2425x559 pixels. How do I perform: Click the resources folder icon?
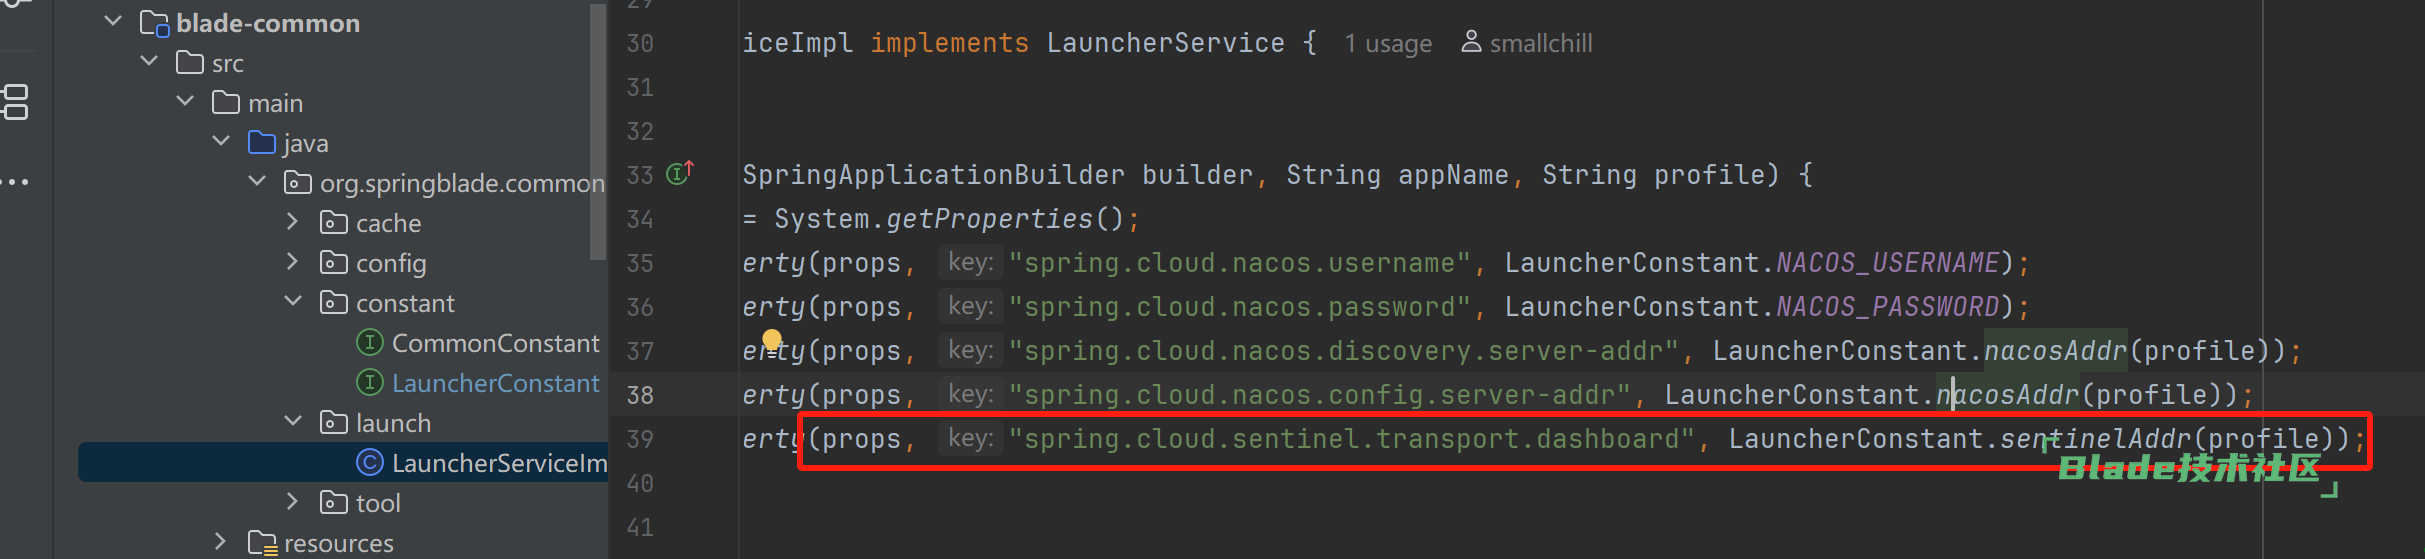pyautogui.click(x=263, y=543)
